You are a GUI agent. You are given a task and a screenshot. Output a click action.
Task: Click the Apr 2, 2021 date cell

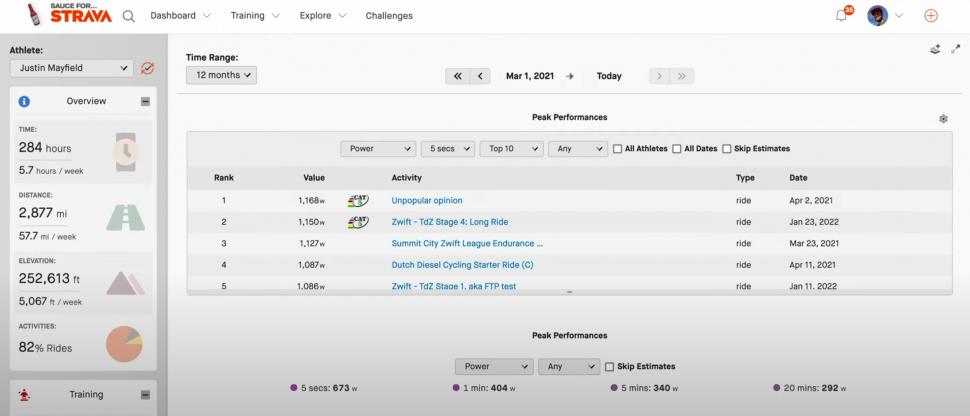[811, 201]
